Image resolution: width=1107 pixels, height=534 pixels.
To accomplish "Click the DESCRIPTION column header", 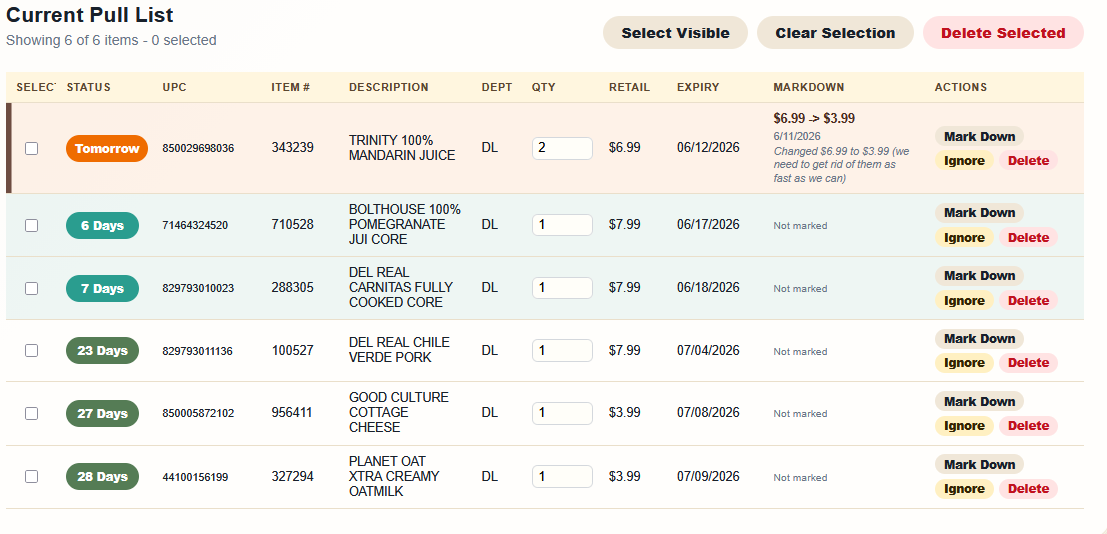I will (388, 88).
